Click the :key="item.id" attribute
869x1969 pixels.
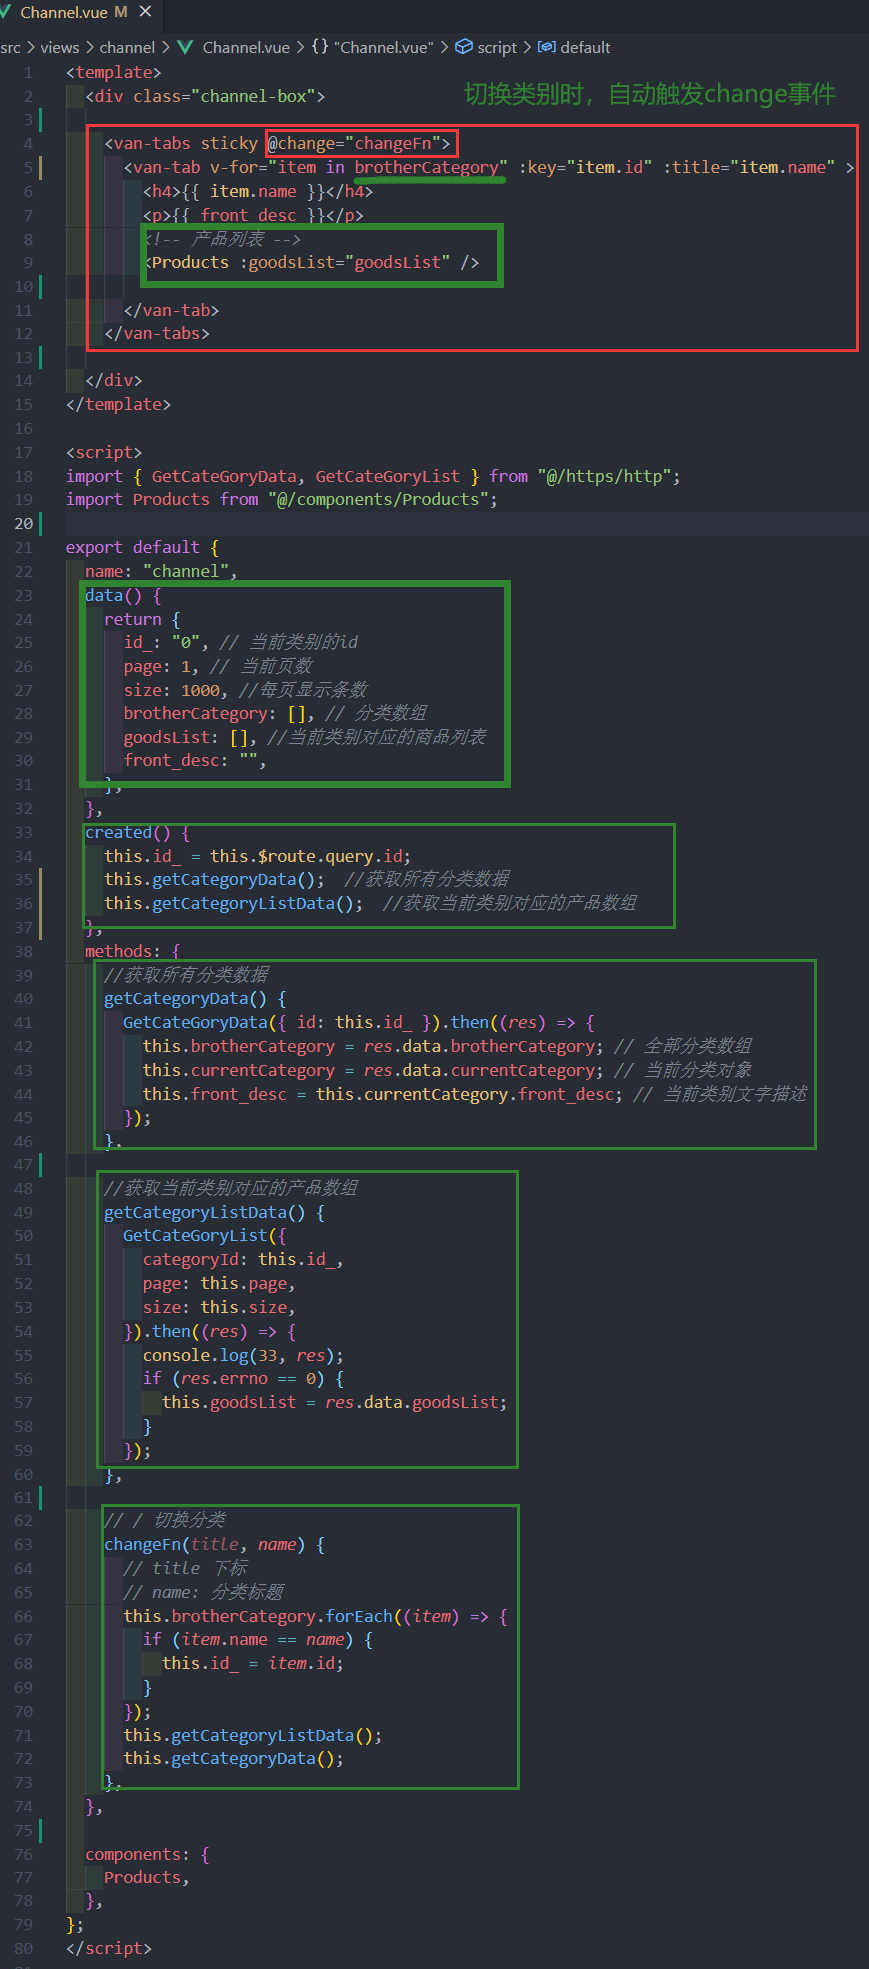click(x=585, y=167)
